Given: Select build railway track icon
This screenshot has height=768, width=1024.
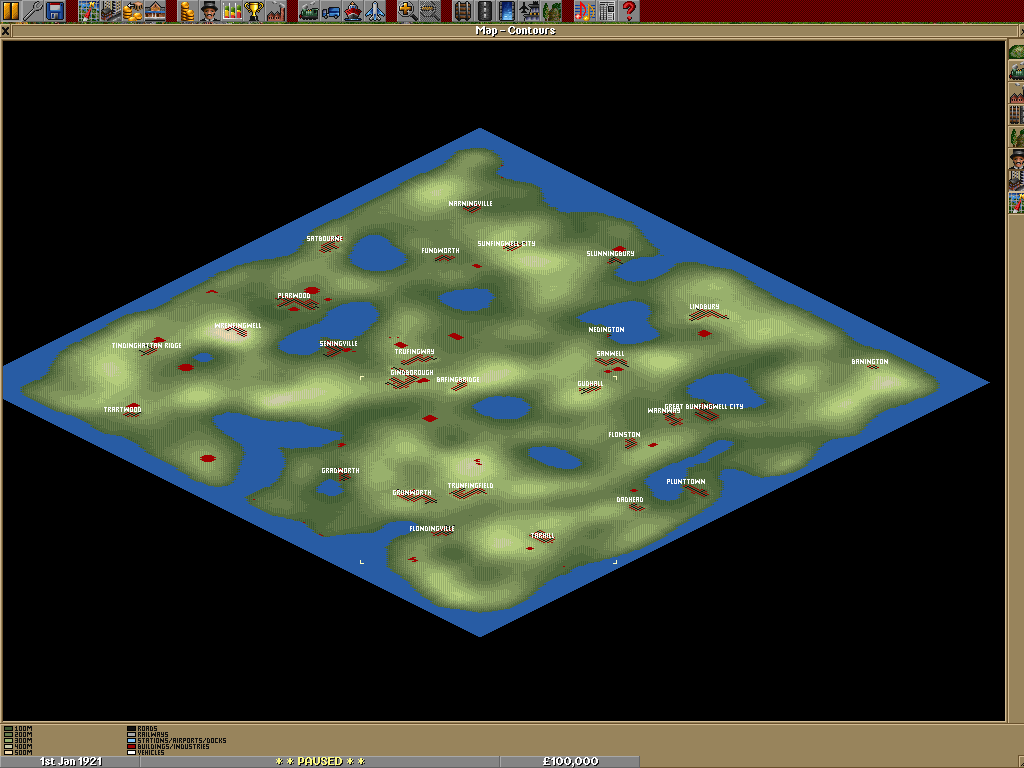Looking at the screenshot, I should (463, 11).
